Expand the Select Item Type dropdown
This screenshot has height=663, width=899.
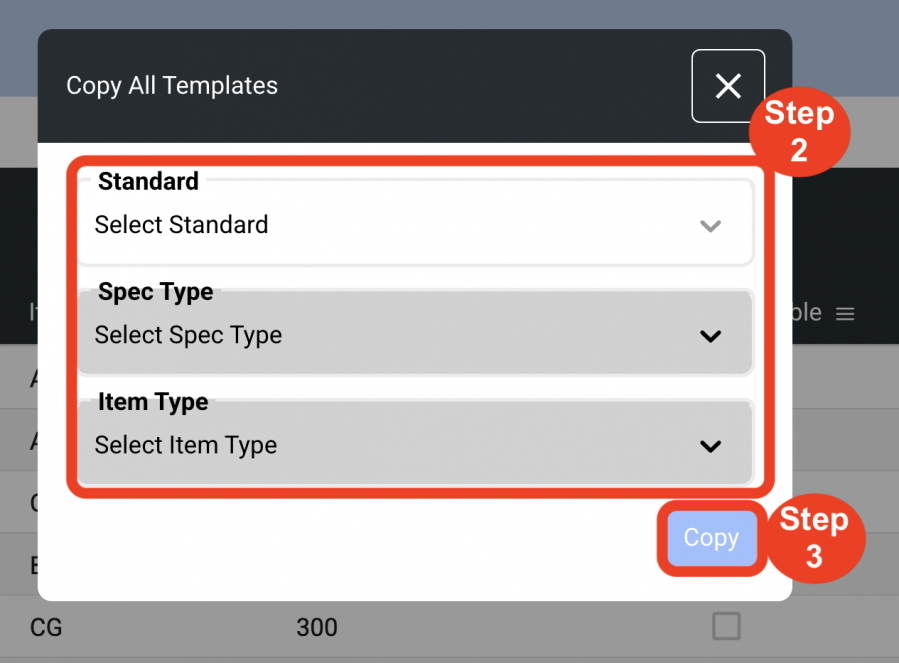point(415,443)
